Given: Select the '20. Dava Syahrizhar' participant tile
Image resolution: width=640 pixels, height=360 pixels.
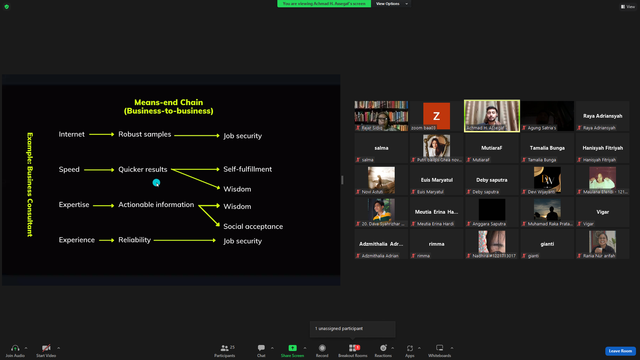Looking at the screenshot, I should click(x=381, y=212).
